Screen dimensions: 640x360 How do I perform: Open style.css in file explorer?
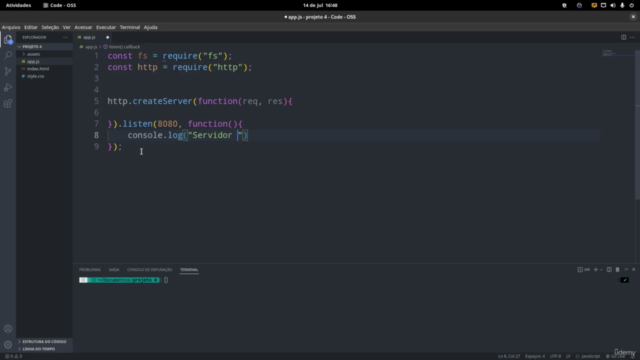(44, 76)
